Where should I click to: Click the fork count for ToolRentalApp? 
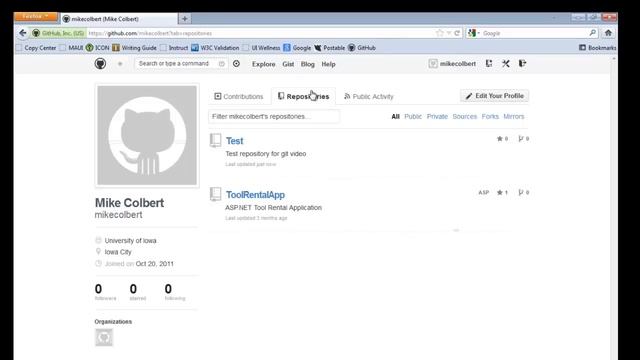click(x=524, y=193)
